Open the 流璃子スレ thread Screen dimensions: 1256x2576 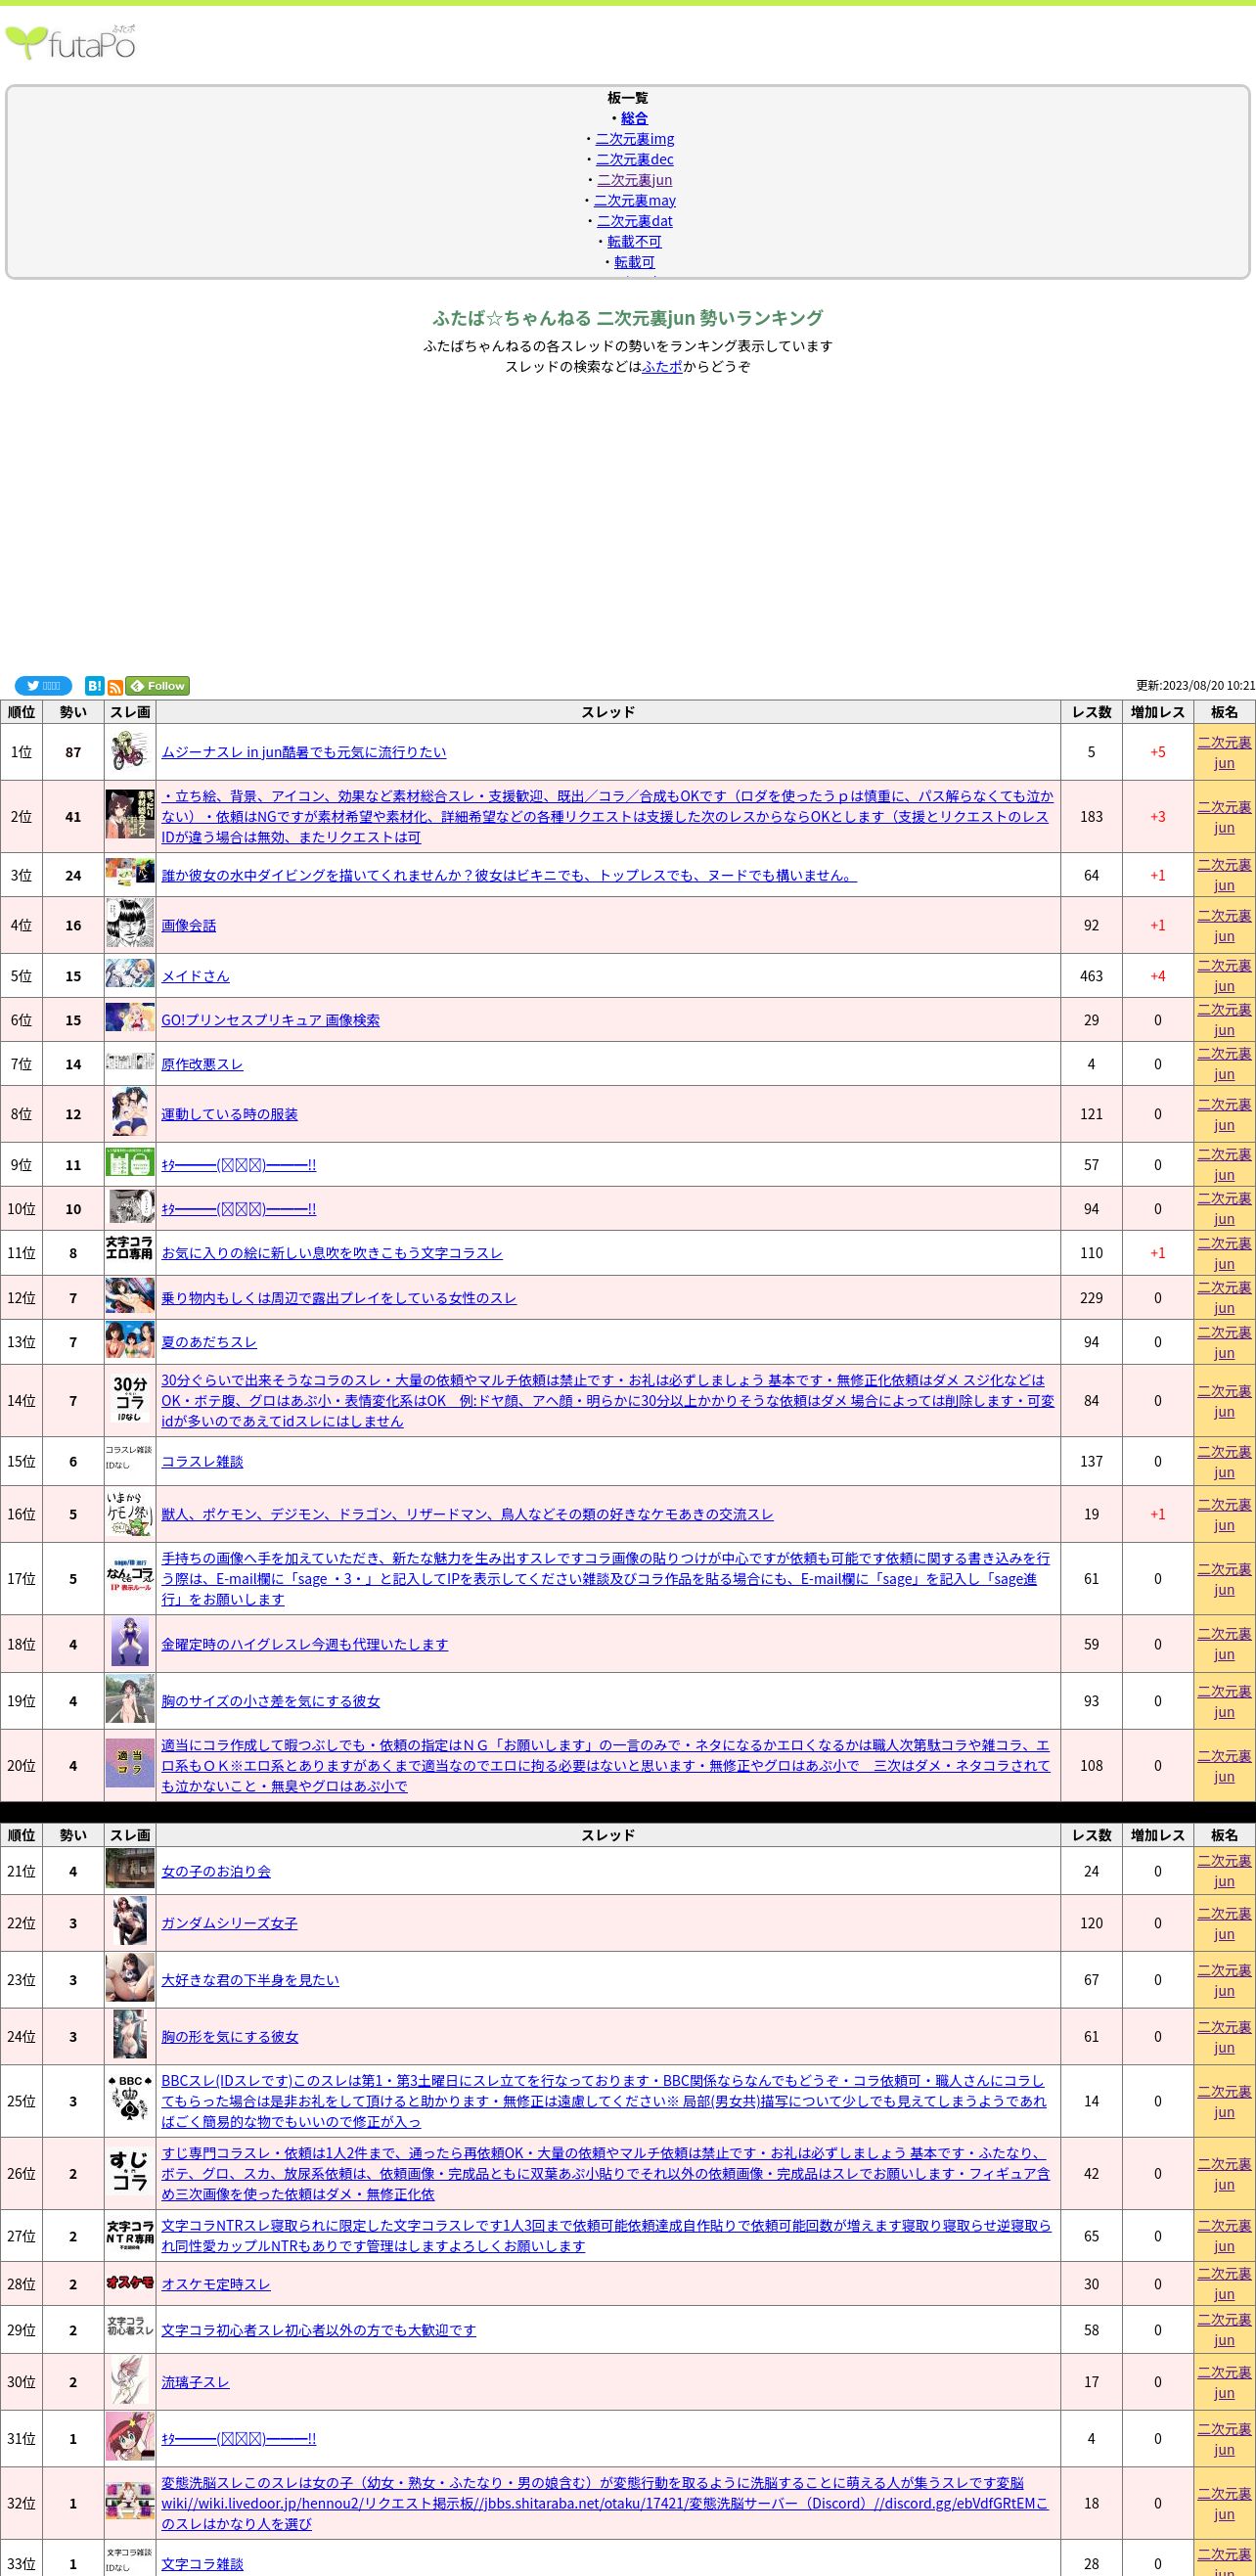pyautogui.click(x=196, y=2382)
